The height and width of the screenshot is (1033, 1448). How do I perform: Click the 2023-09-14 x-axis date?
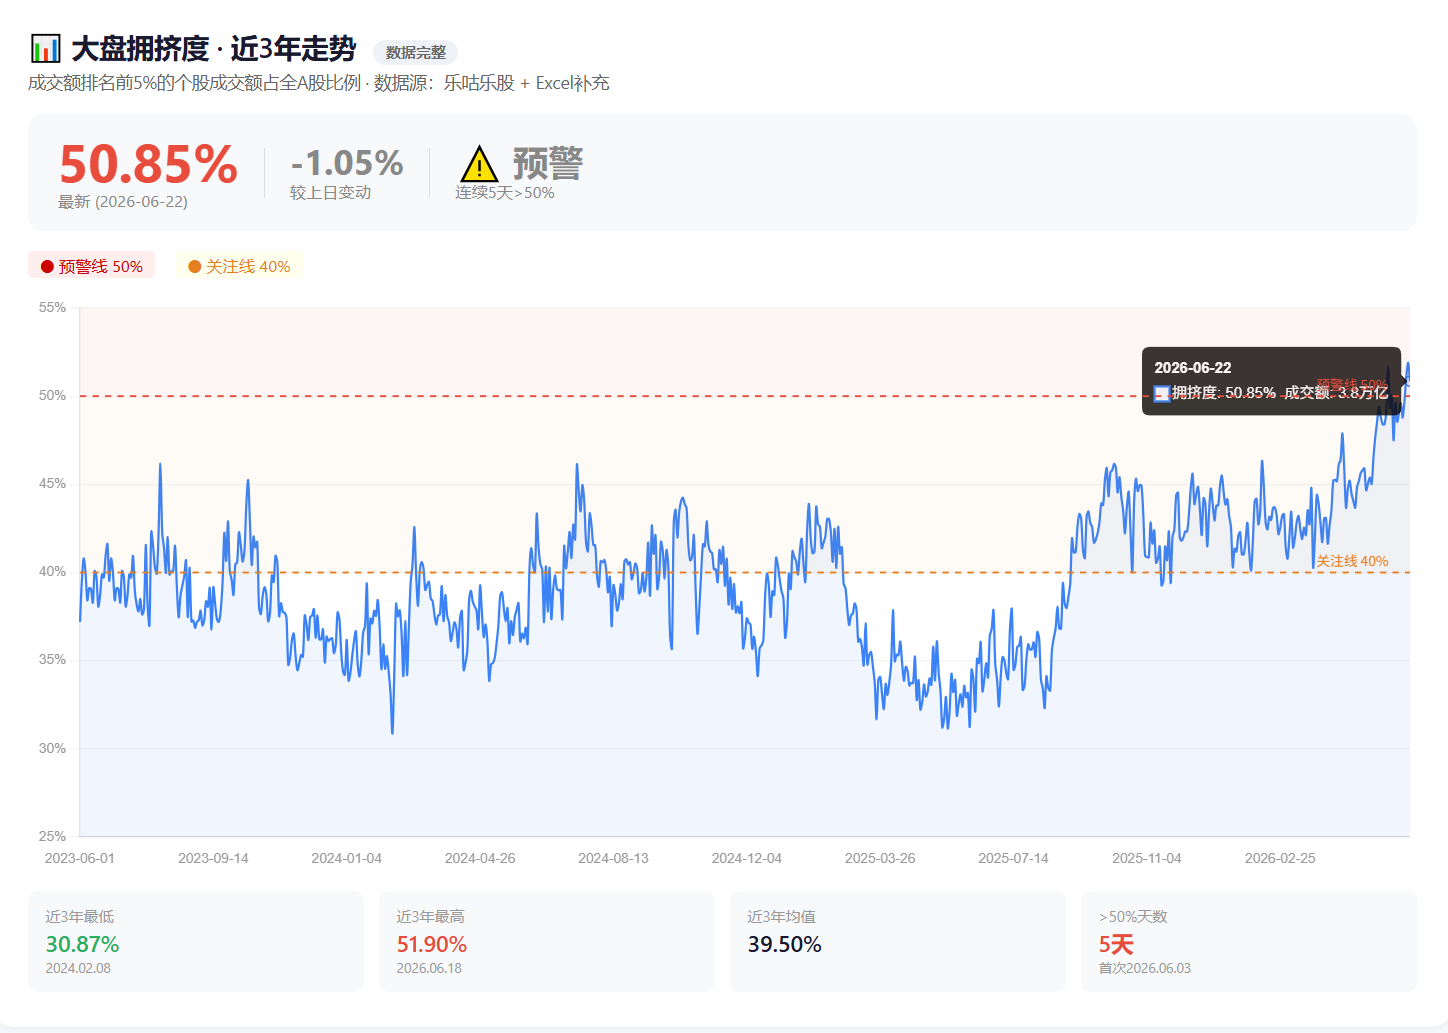(x=213, y=858)
